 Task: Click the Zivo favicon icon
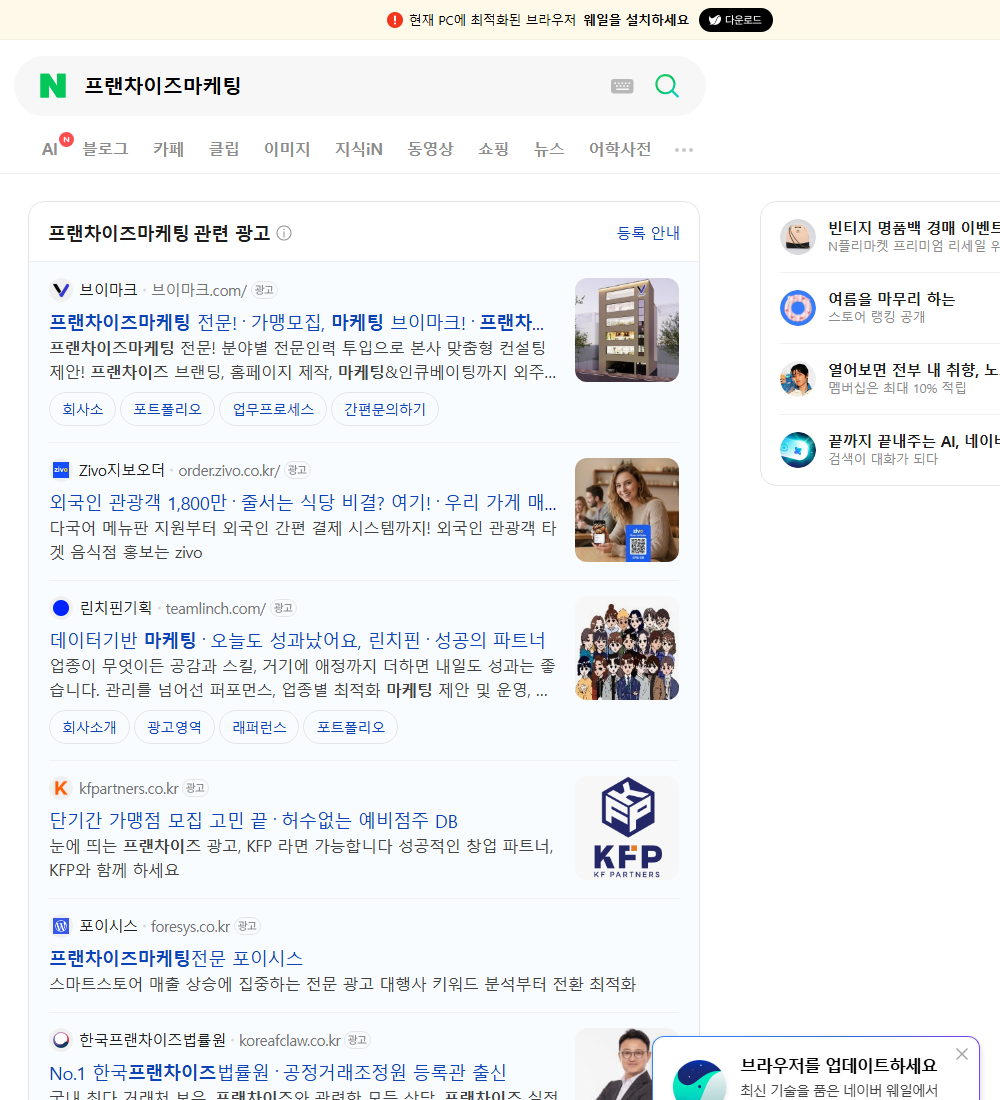(x=61, y=470)
